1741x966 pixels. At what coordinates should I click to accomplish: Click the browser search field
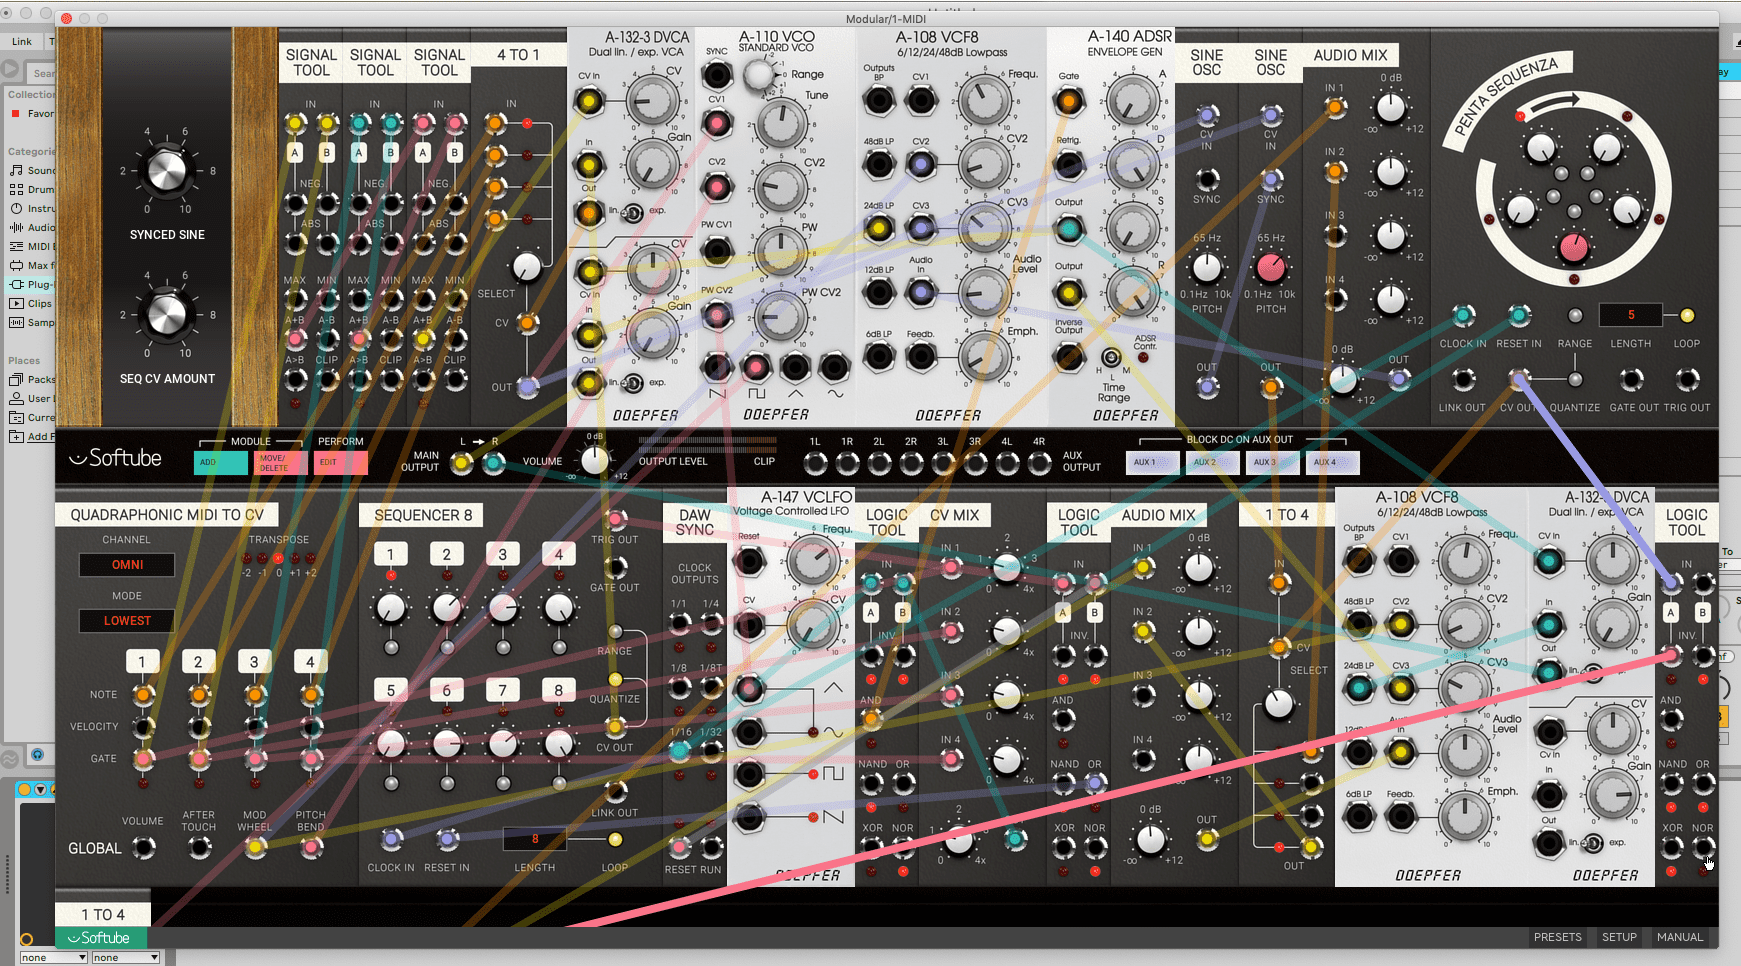coord(42,72)
